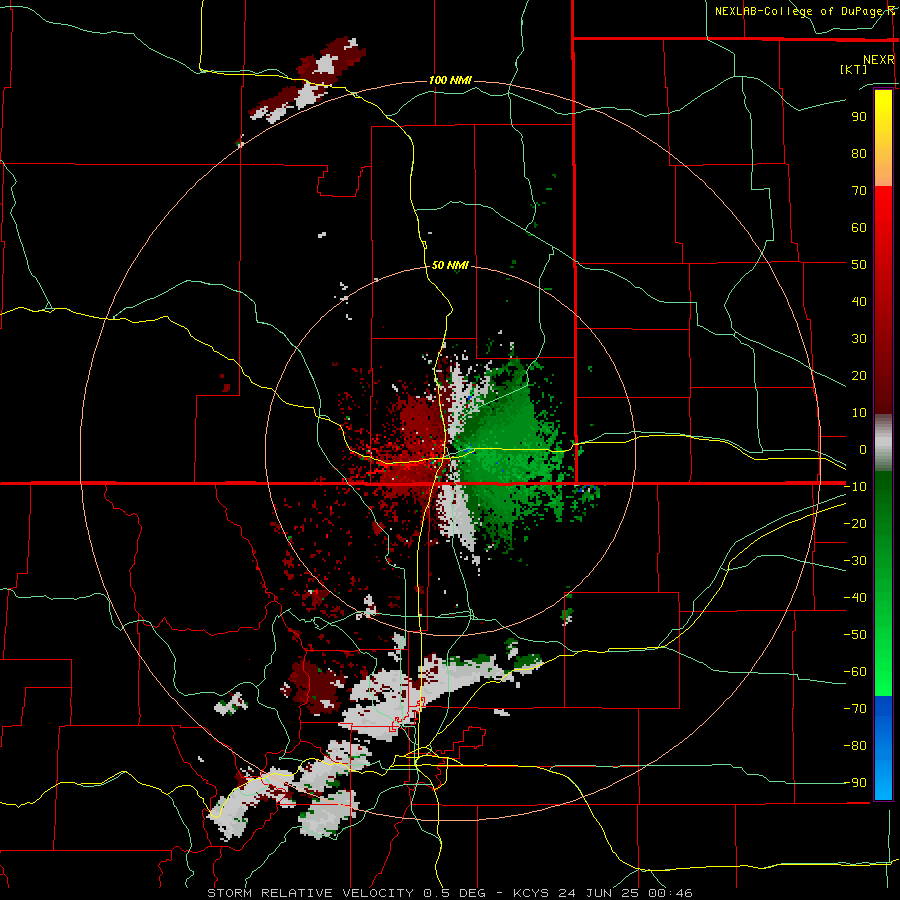Select the -70 value on velocity scale
The image size is (900, 900).
point(855,709)
